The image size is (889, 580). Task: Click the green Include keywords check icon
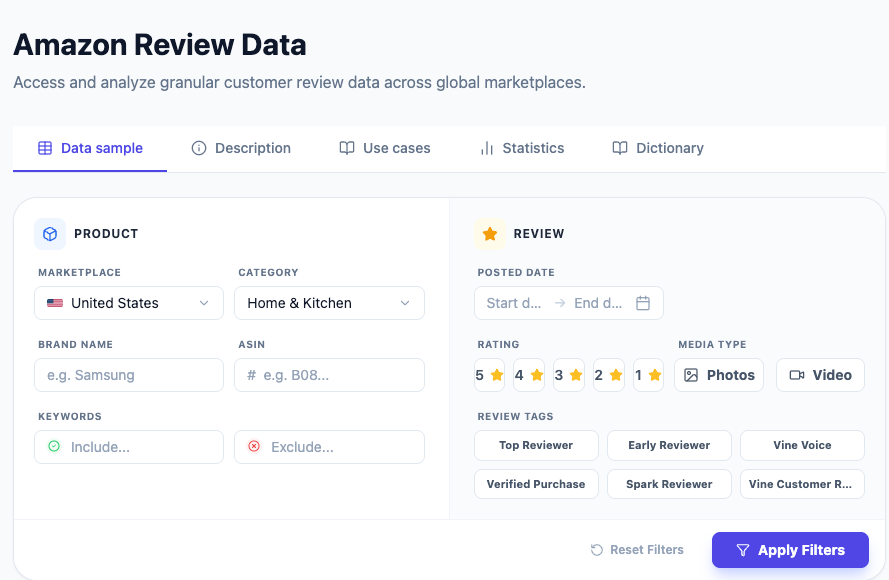point(54,447)
